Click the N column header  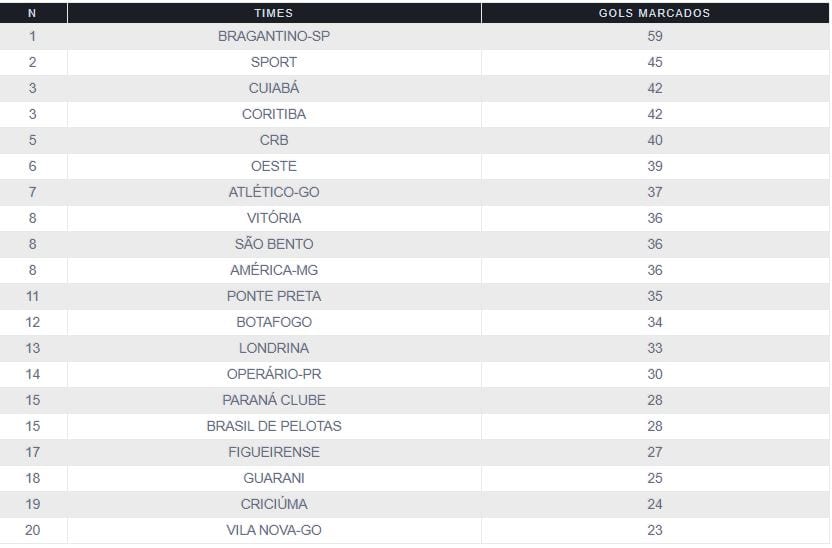coord(33,13)
